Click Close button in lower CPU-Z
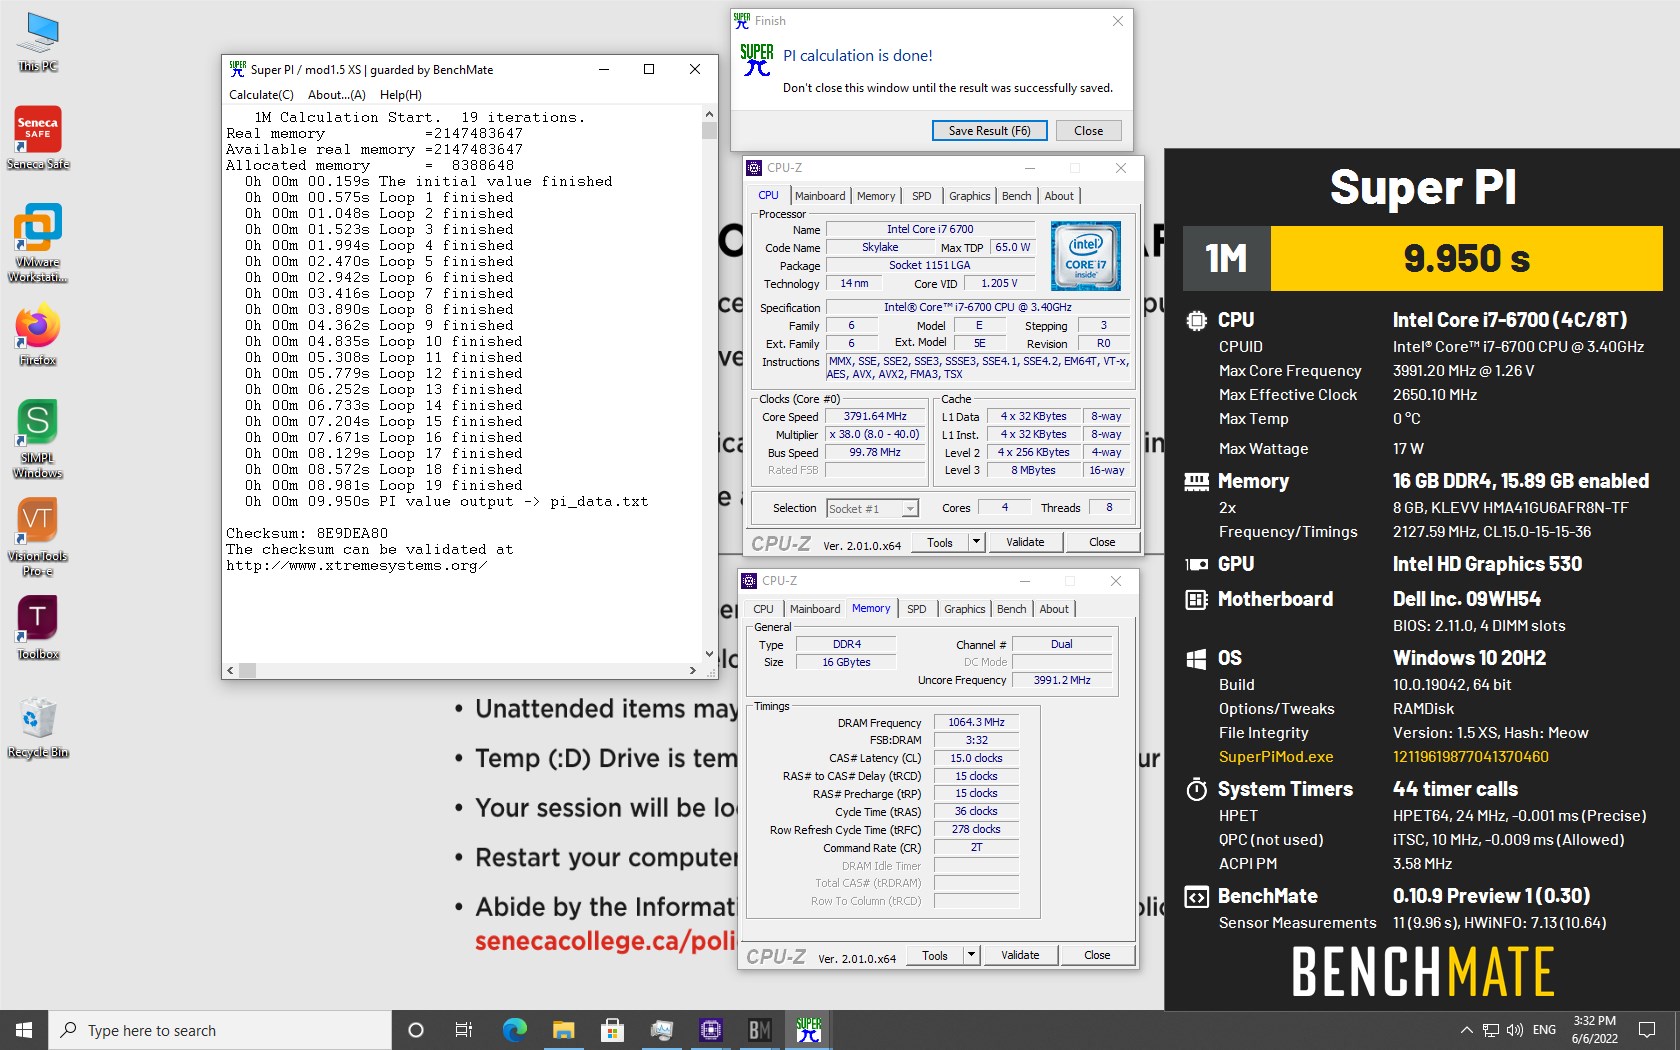The width and height of the screenshot is (1680, 1050). pos(1097,955)
